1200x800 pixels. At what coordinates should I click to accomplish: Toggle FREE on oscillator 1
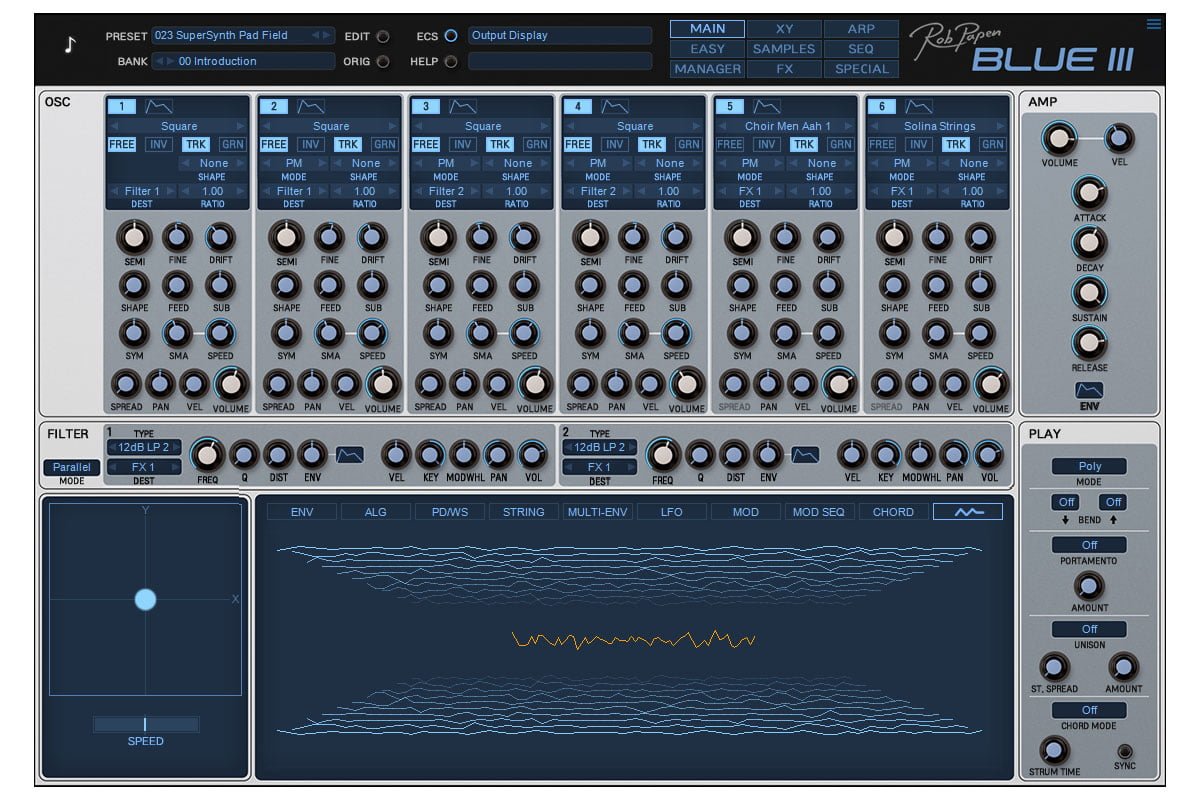coord(122,145)
